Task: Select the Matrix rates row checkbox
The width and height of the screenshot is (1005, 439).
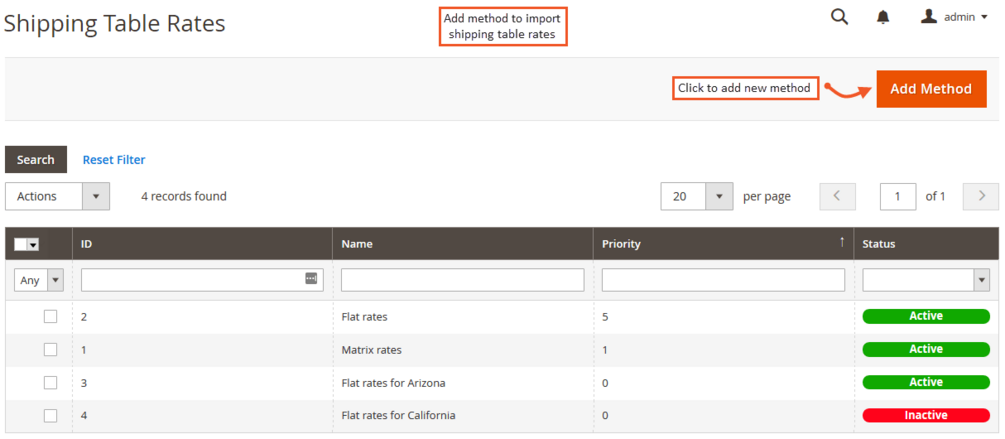Action: (51, 350)
